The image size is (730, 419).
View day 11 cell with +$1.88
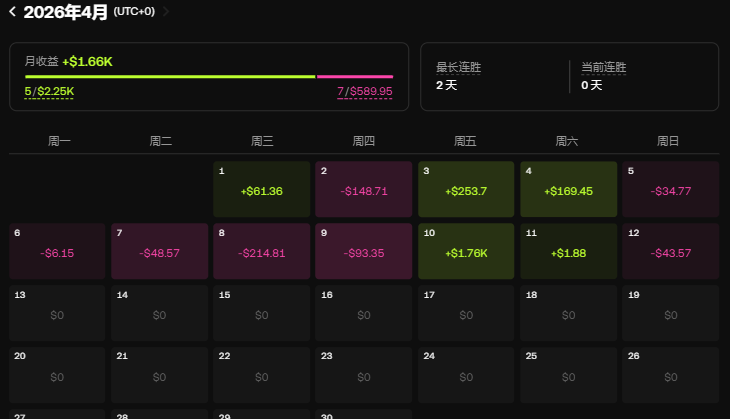(x=568, y=251)
